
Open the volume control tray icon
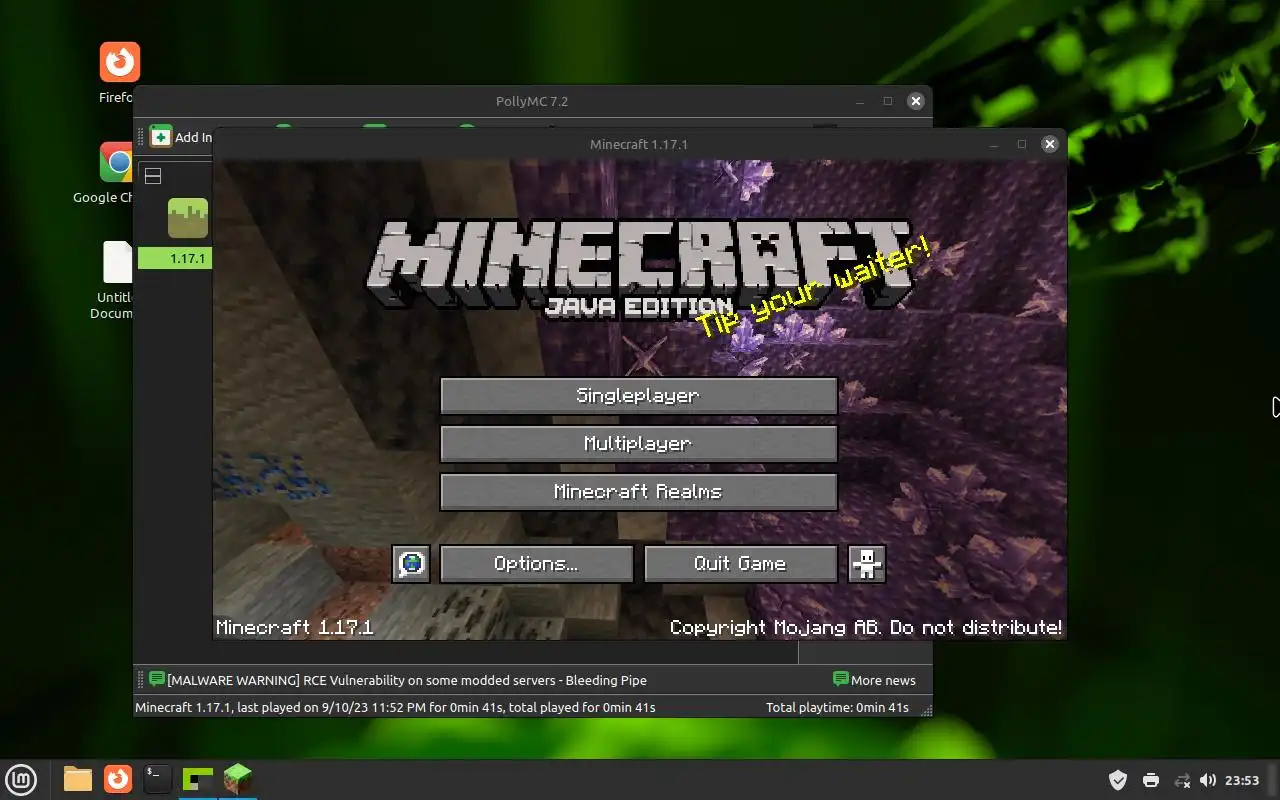click(1208, 780)
